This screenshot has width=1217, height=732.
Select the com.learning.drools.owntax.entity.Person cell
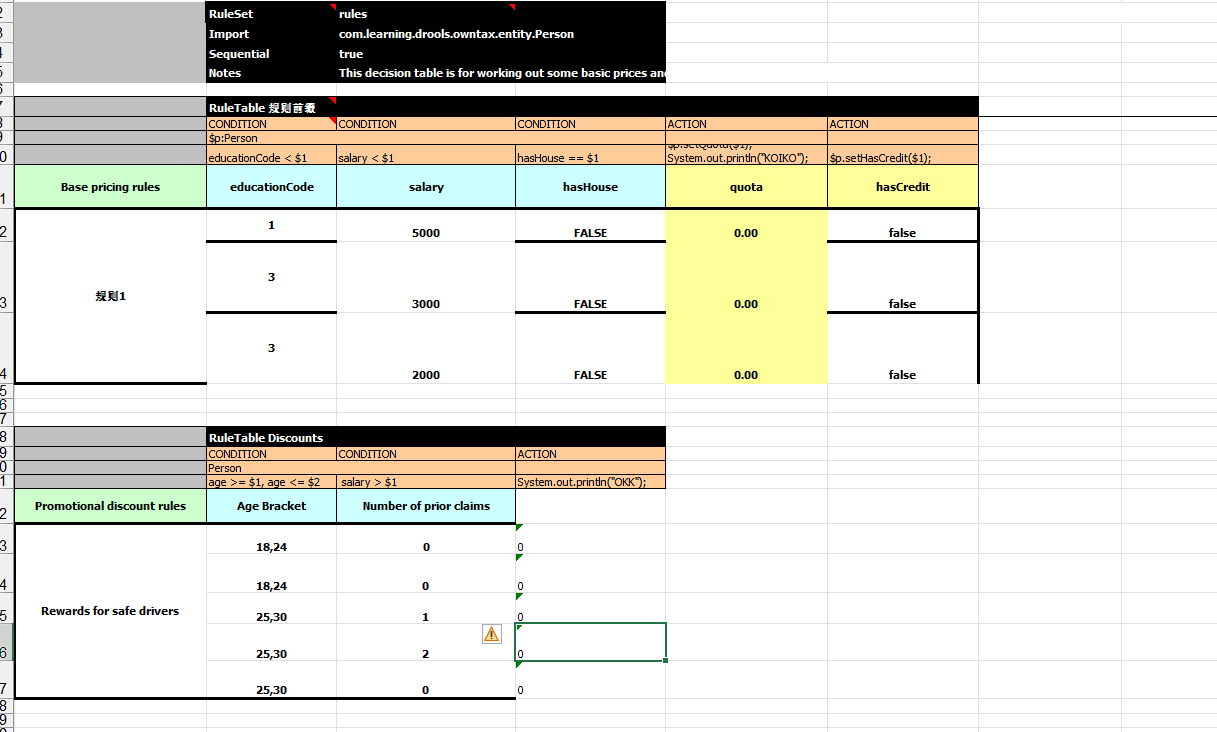(x=500, y=33)
